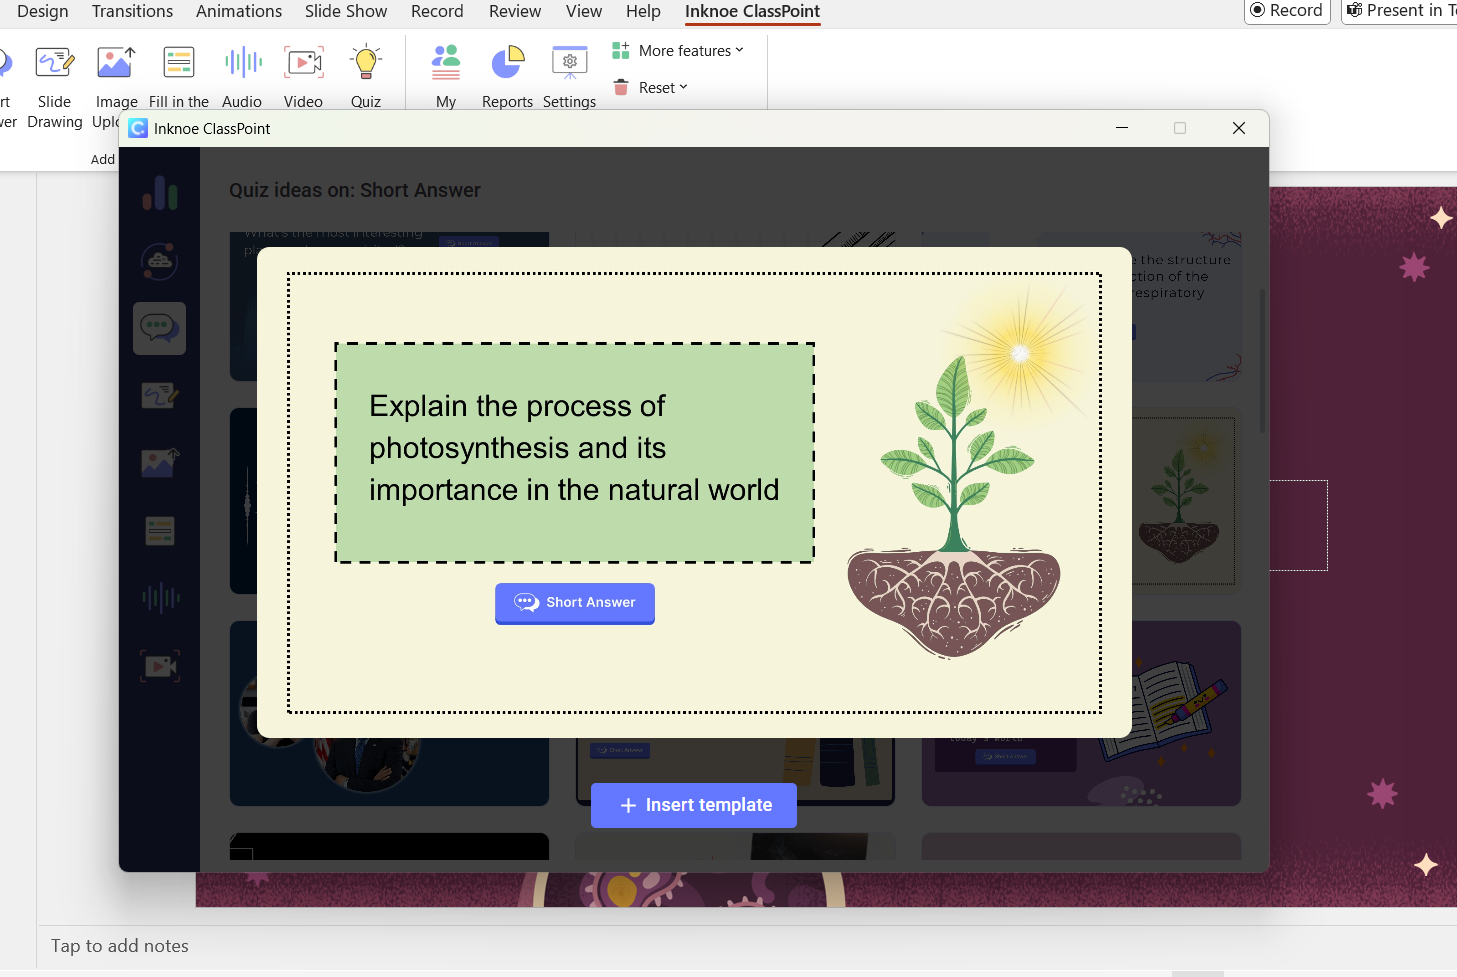Select the Word Cloud sidebar icon
Viewport: 1457px width, 977px height.
[160, 261]
